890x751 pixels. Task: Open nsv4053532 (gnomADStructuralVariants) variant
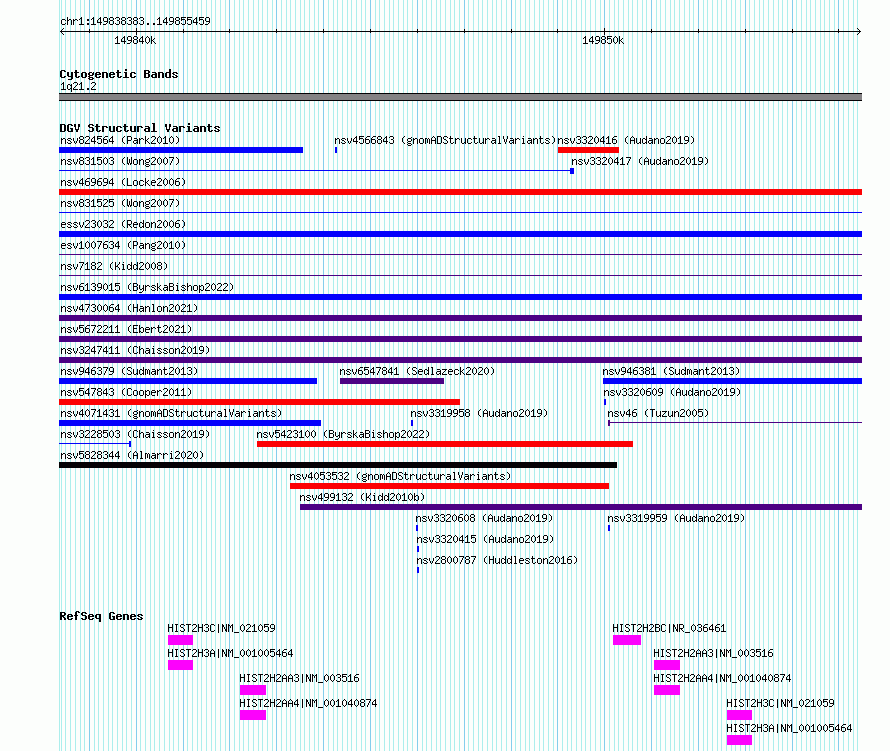pos(400,476)
